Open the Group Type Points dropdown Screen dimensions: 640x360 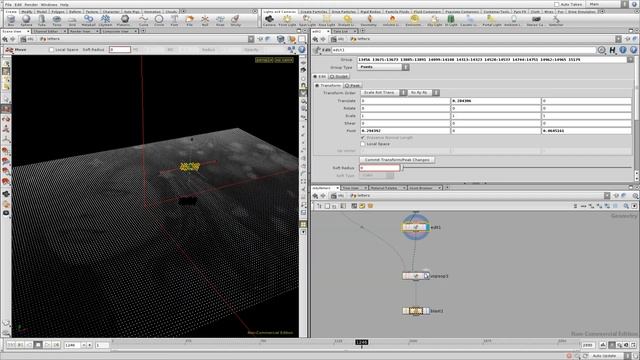384,67
